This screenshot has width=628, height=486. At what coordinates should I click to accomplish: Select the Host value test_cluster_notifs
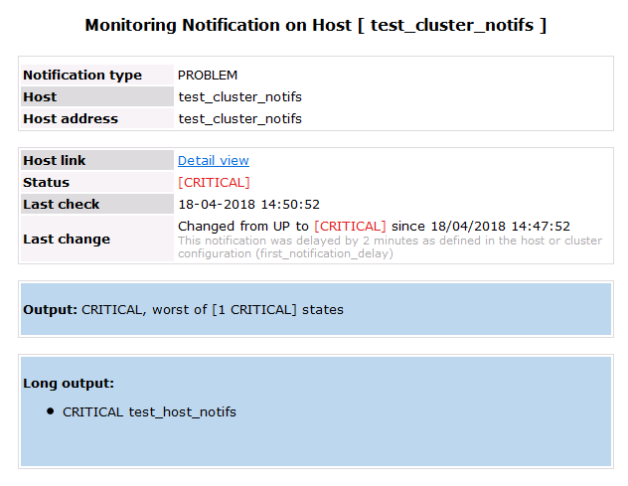[x=239, y=97]
